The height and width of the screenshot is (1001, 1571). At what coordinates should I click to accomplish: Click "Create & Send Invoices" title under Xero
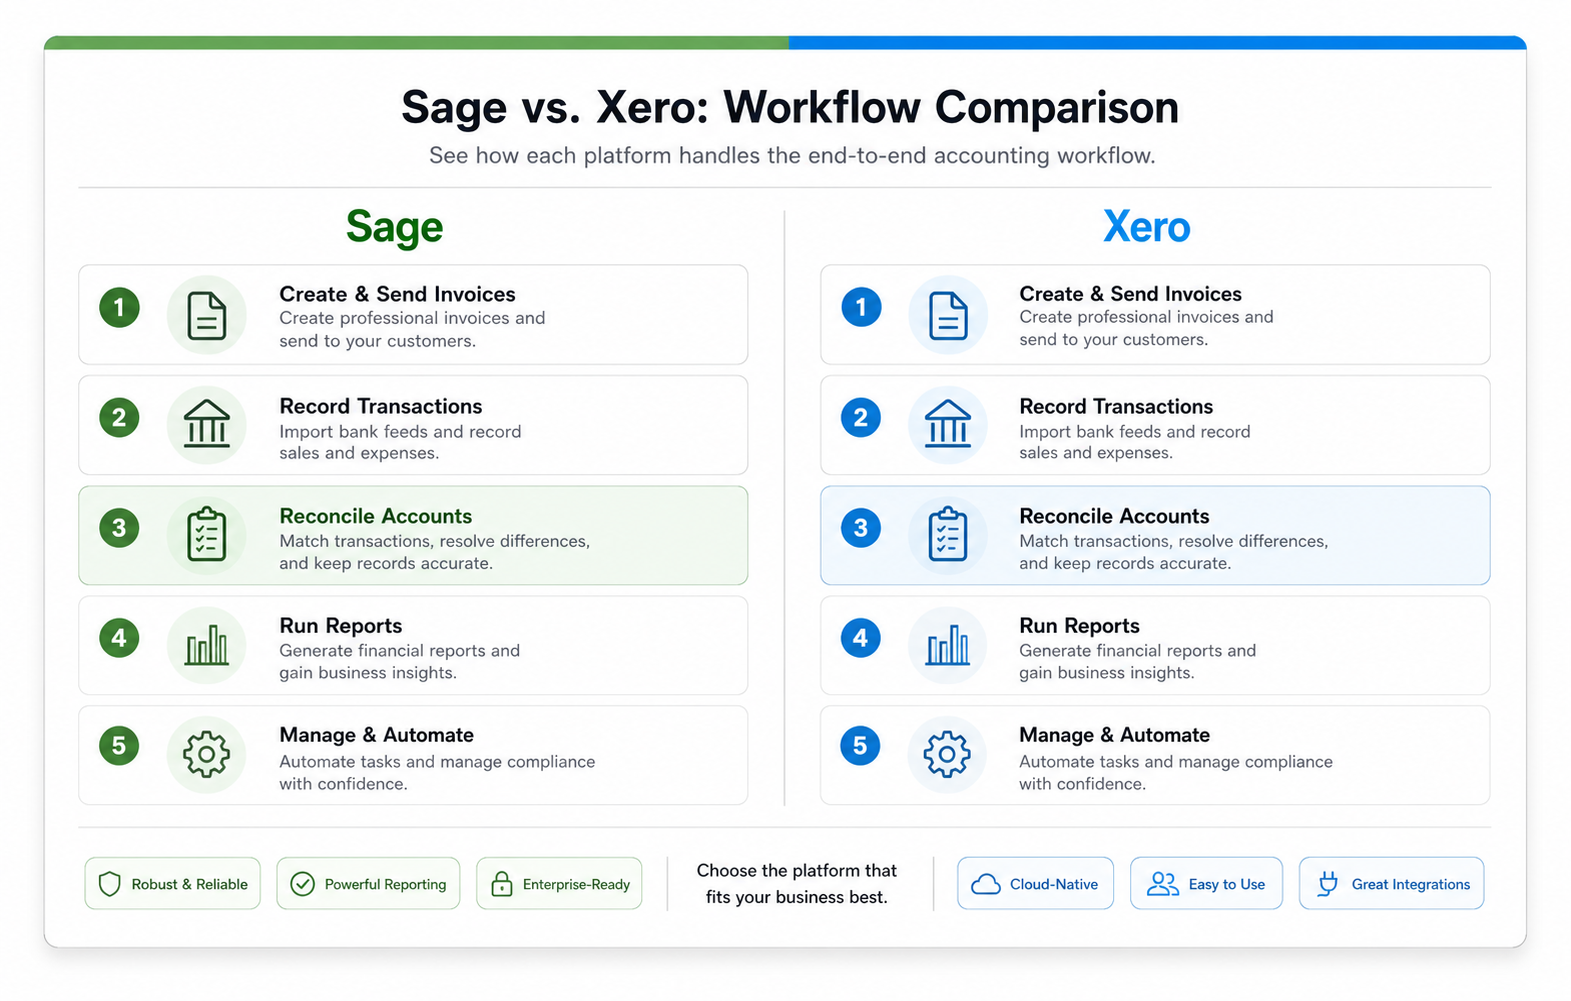(1131, 294)
